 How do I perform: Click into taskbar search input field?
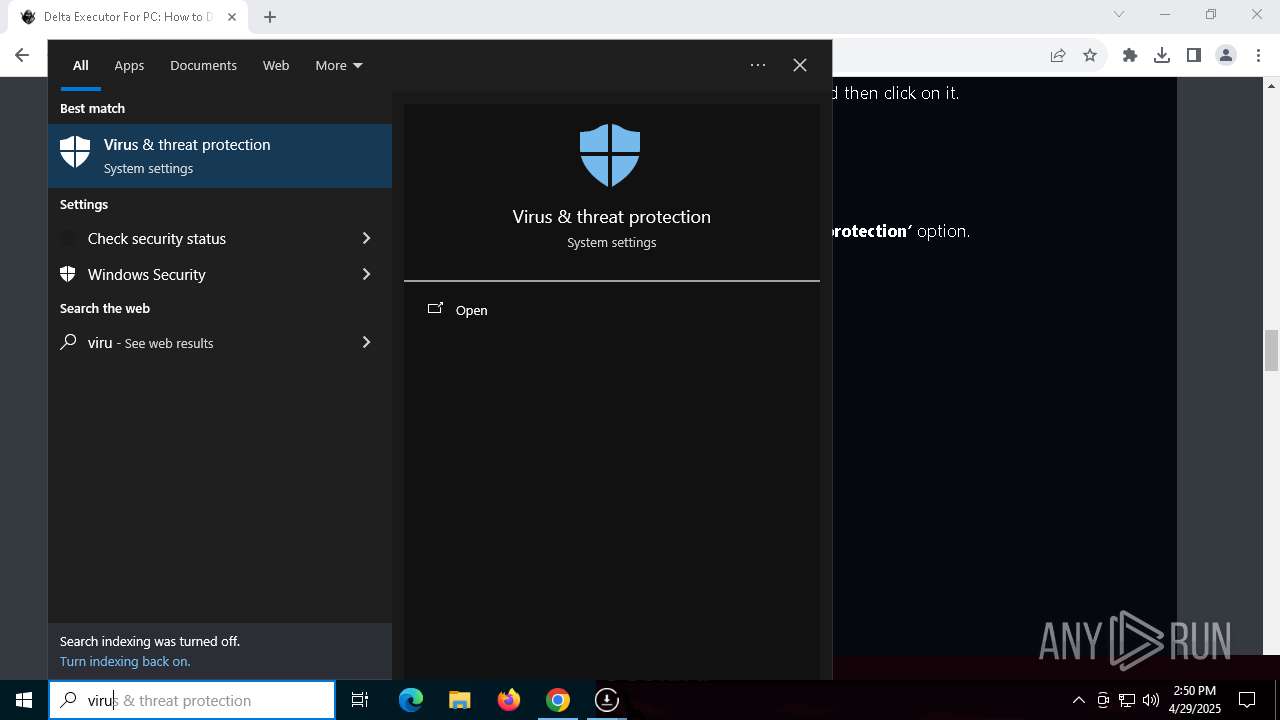coord(192,700)
